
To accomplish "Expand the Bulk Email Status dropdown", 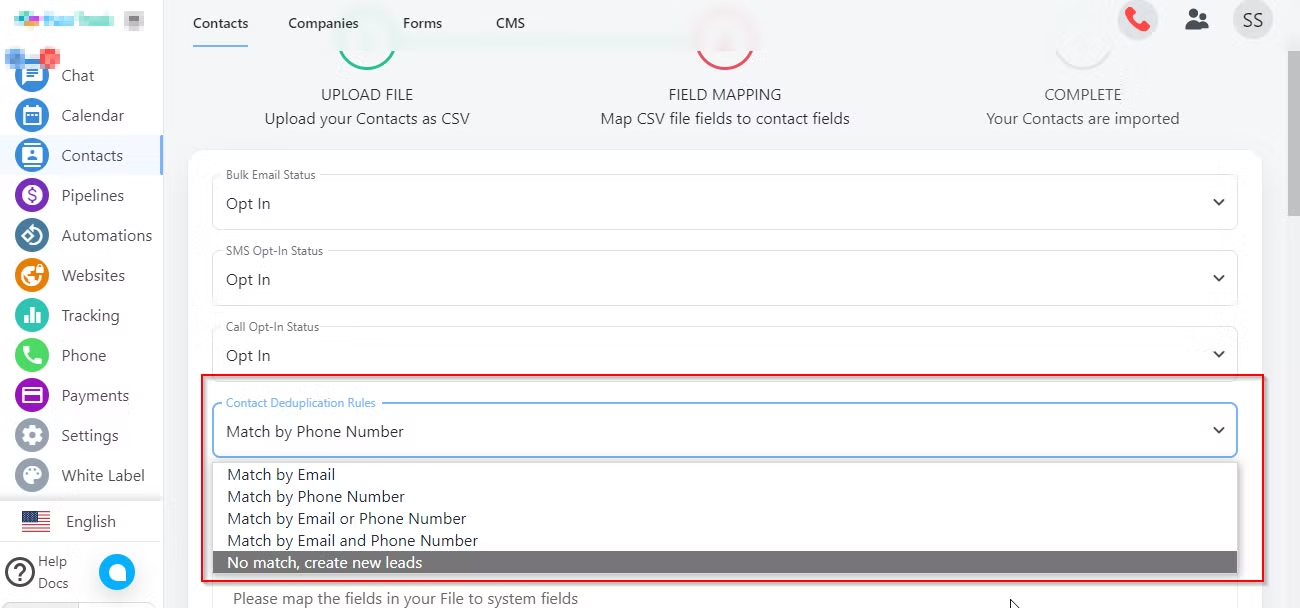I will 724,202.
